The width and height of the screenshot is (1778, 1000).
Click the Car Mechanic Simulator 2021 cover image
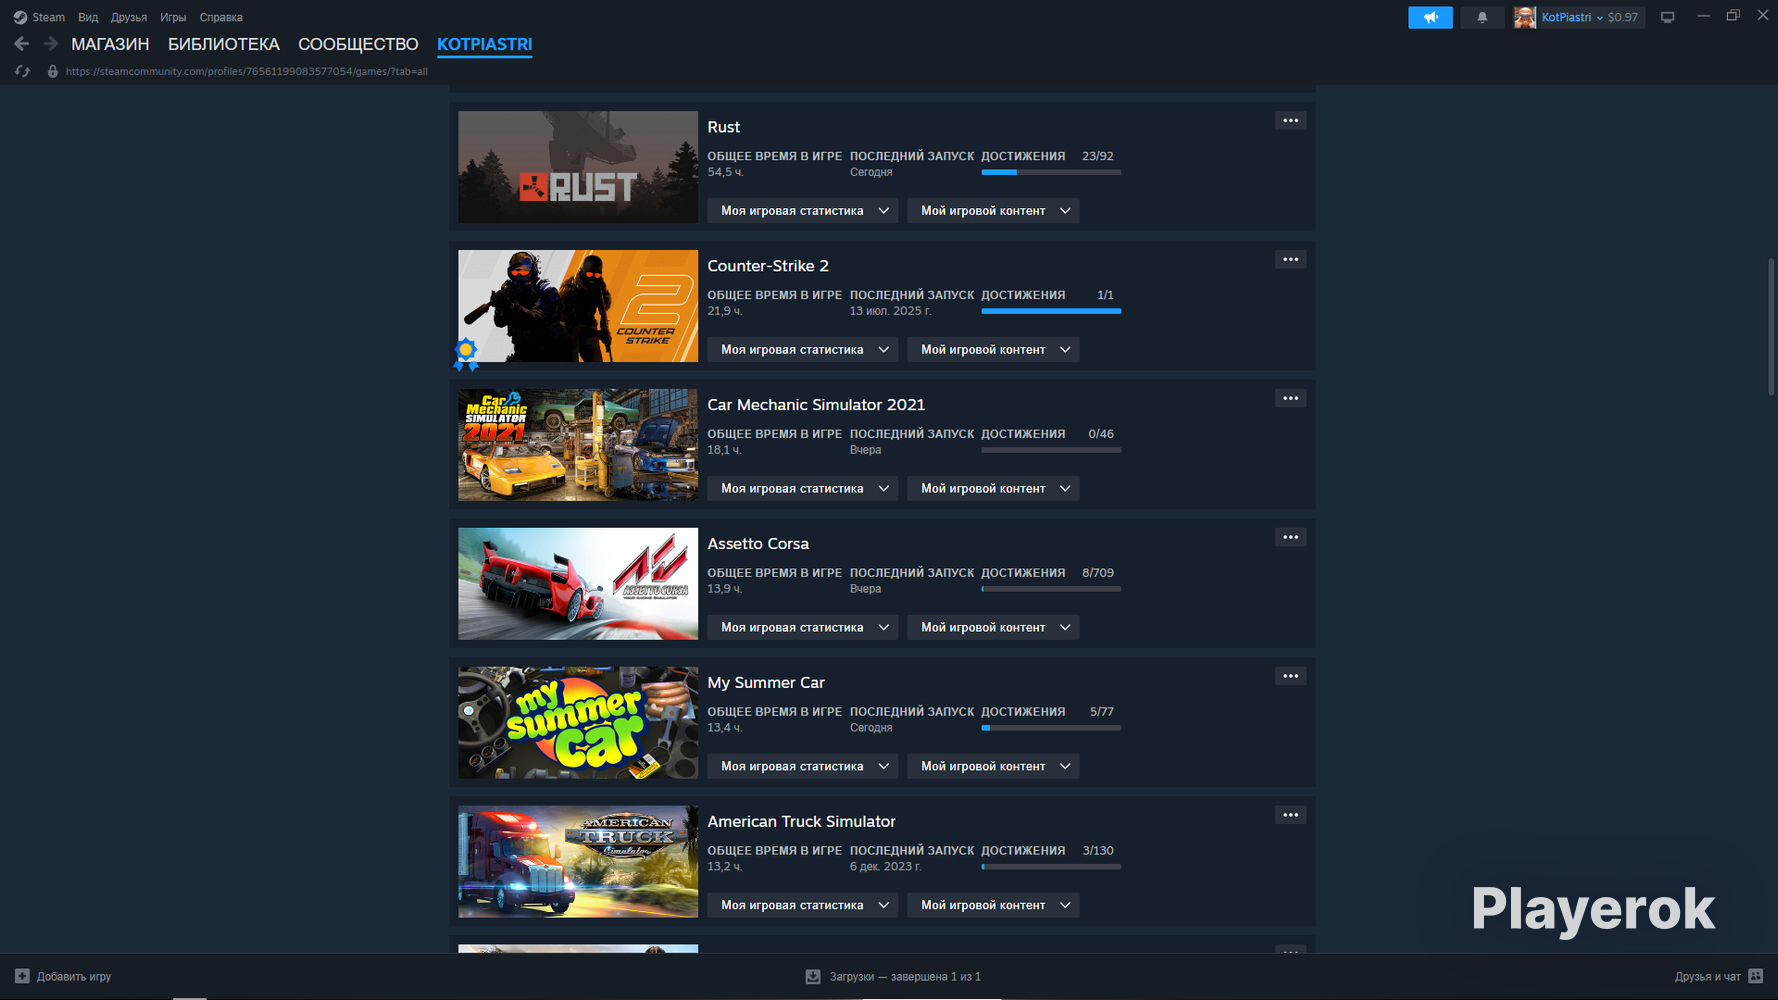(x=578, y=445)
